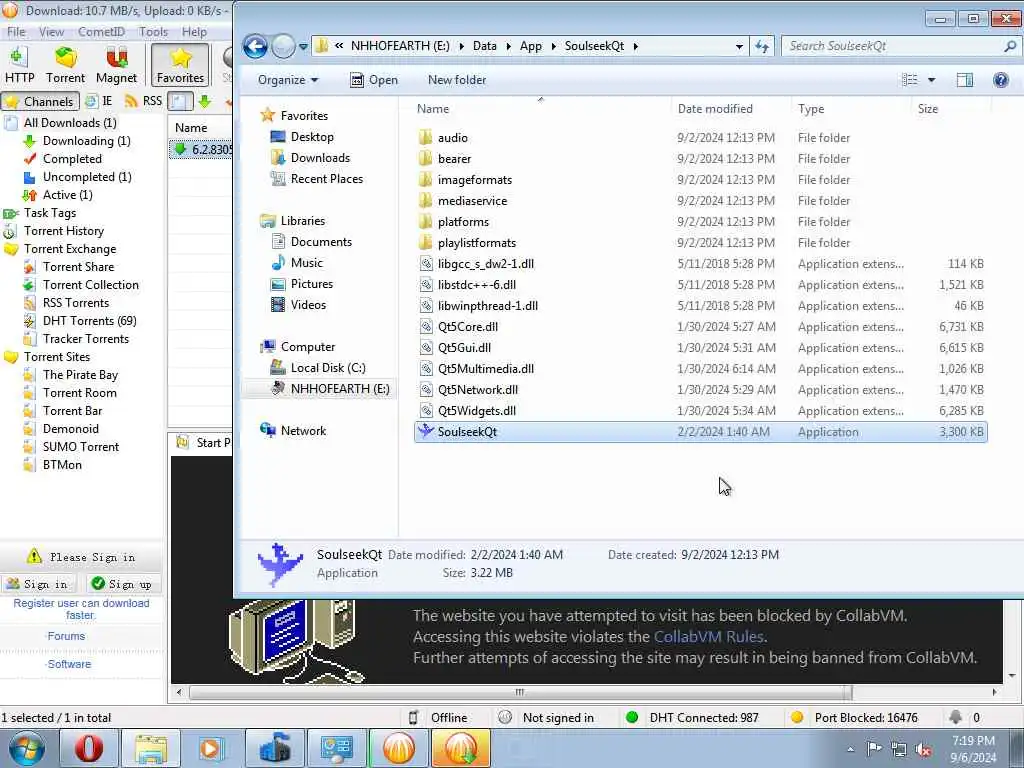
Task: Click the HTTP download toolbar icon in BitComet
Action: coord(20,65)
